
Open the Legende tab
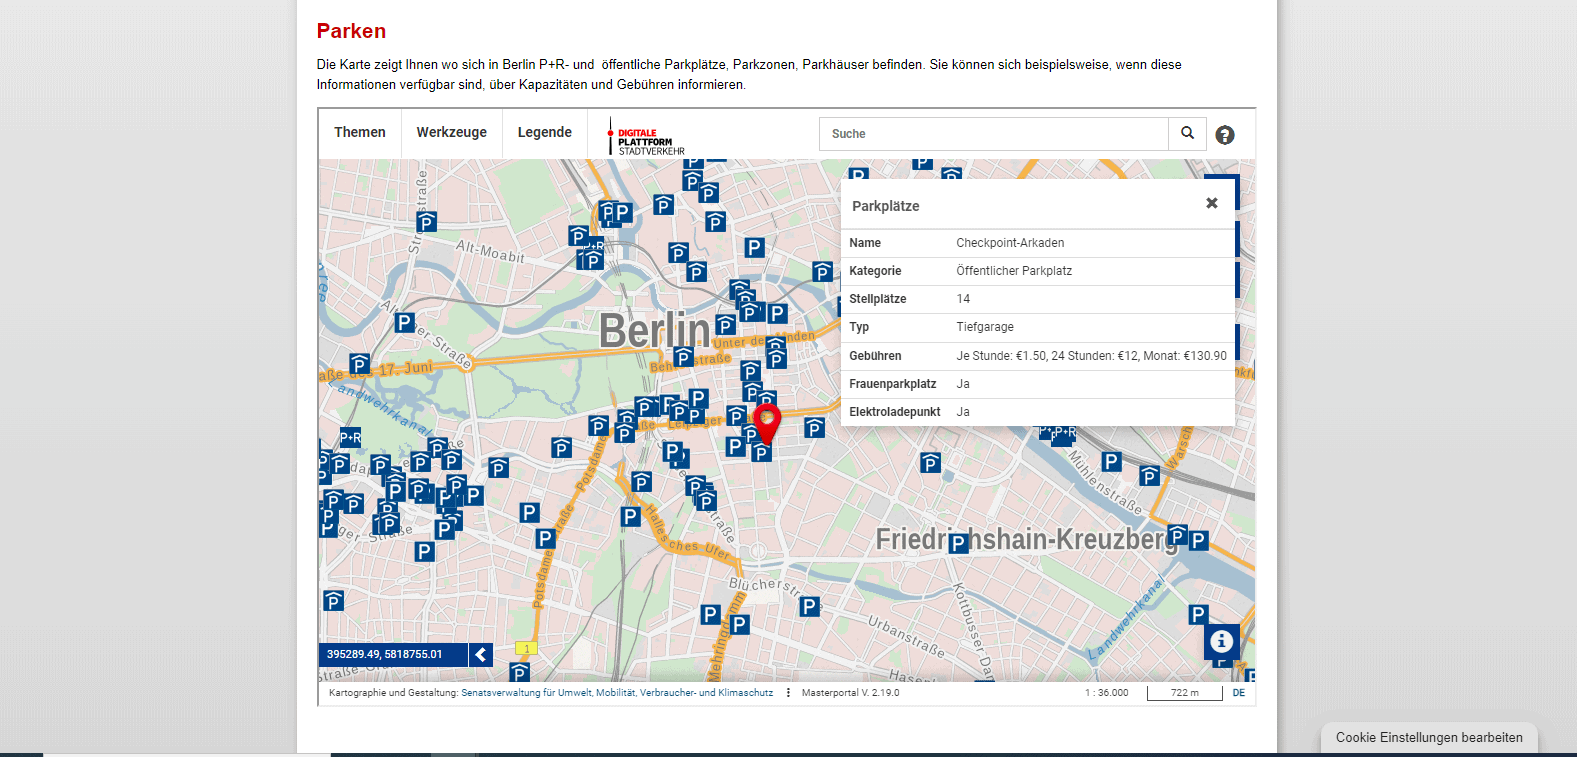click(544, 133)
